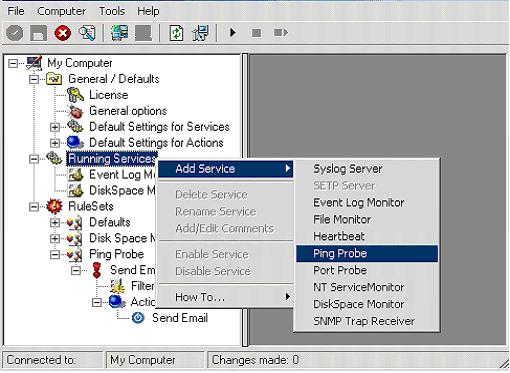Expand Default Settings for Services node
This screenshot has width=510, height=373.
(55, 127)
